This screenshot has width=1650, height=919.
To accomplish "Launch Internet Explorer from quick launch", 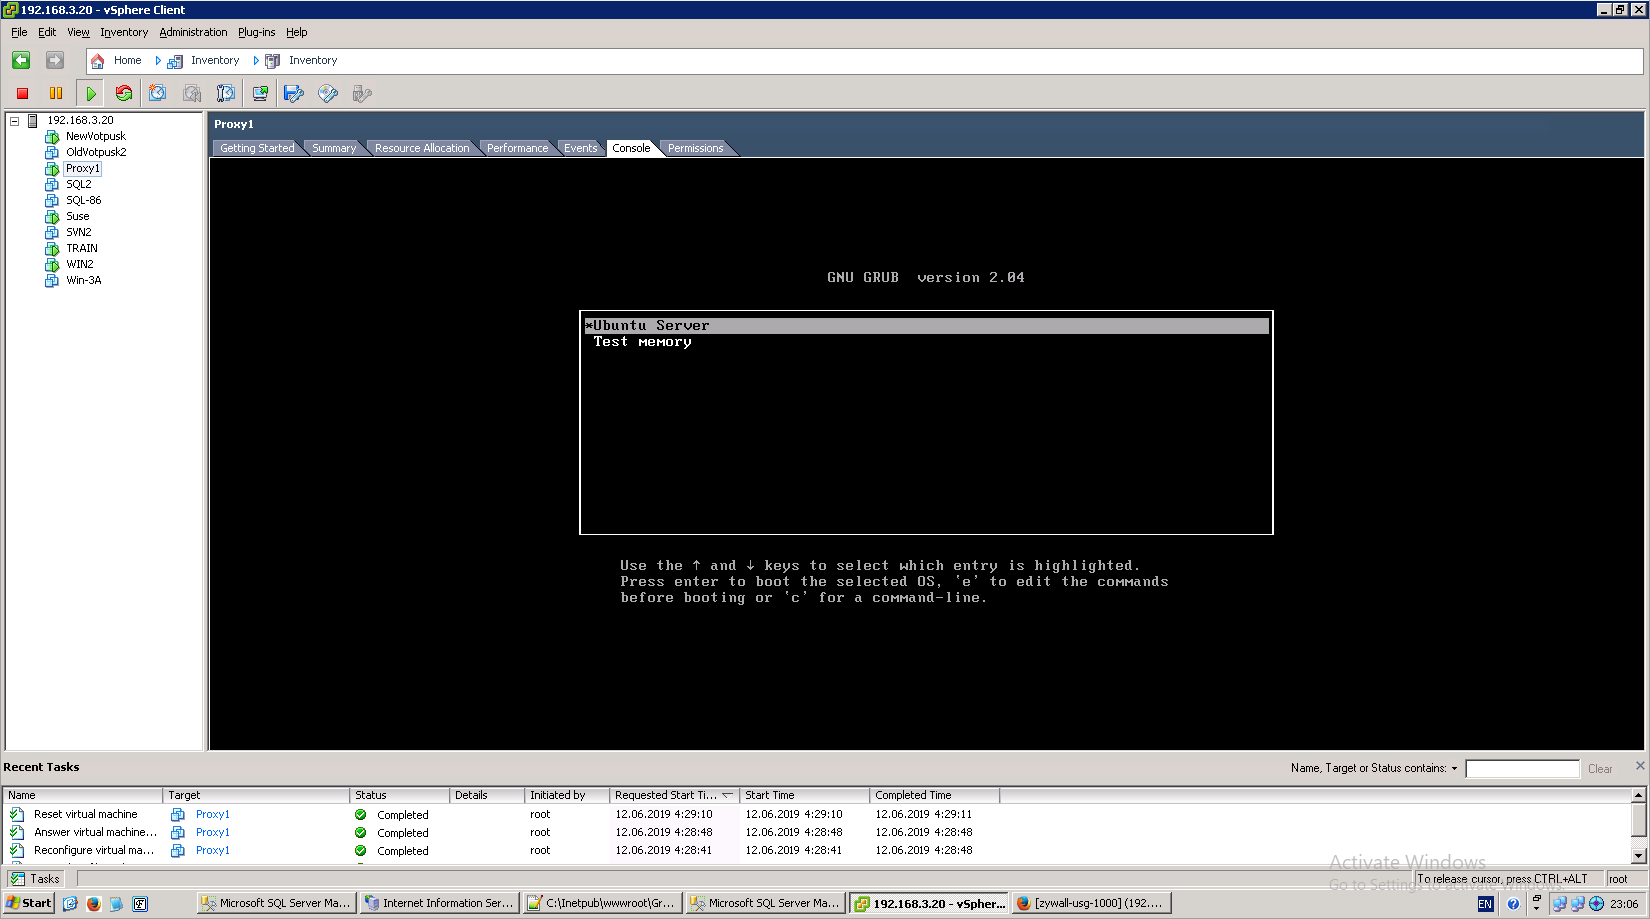I will coord(70,903).
